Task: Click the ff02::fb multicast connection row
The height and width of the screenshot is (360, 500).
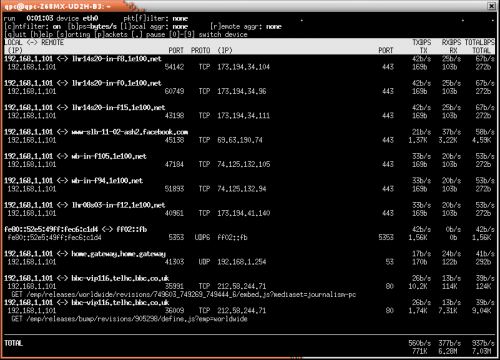Action: (249, 233)
